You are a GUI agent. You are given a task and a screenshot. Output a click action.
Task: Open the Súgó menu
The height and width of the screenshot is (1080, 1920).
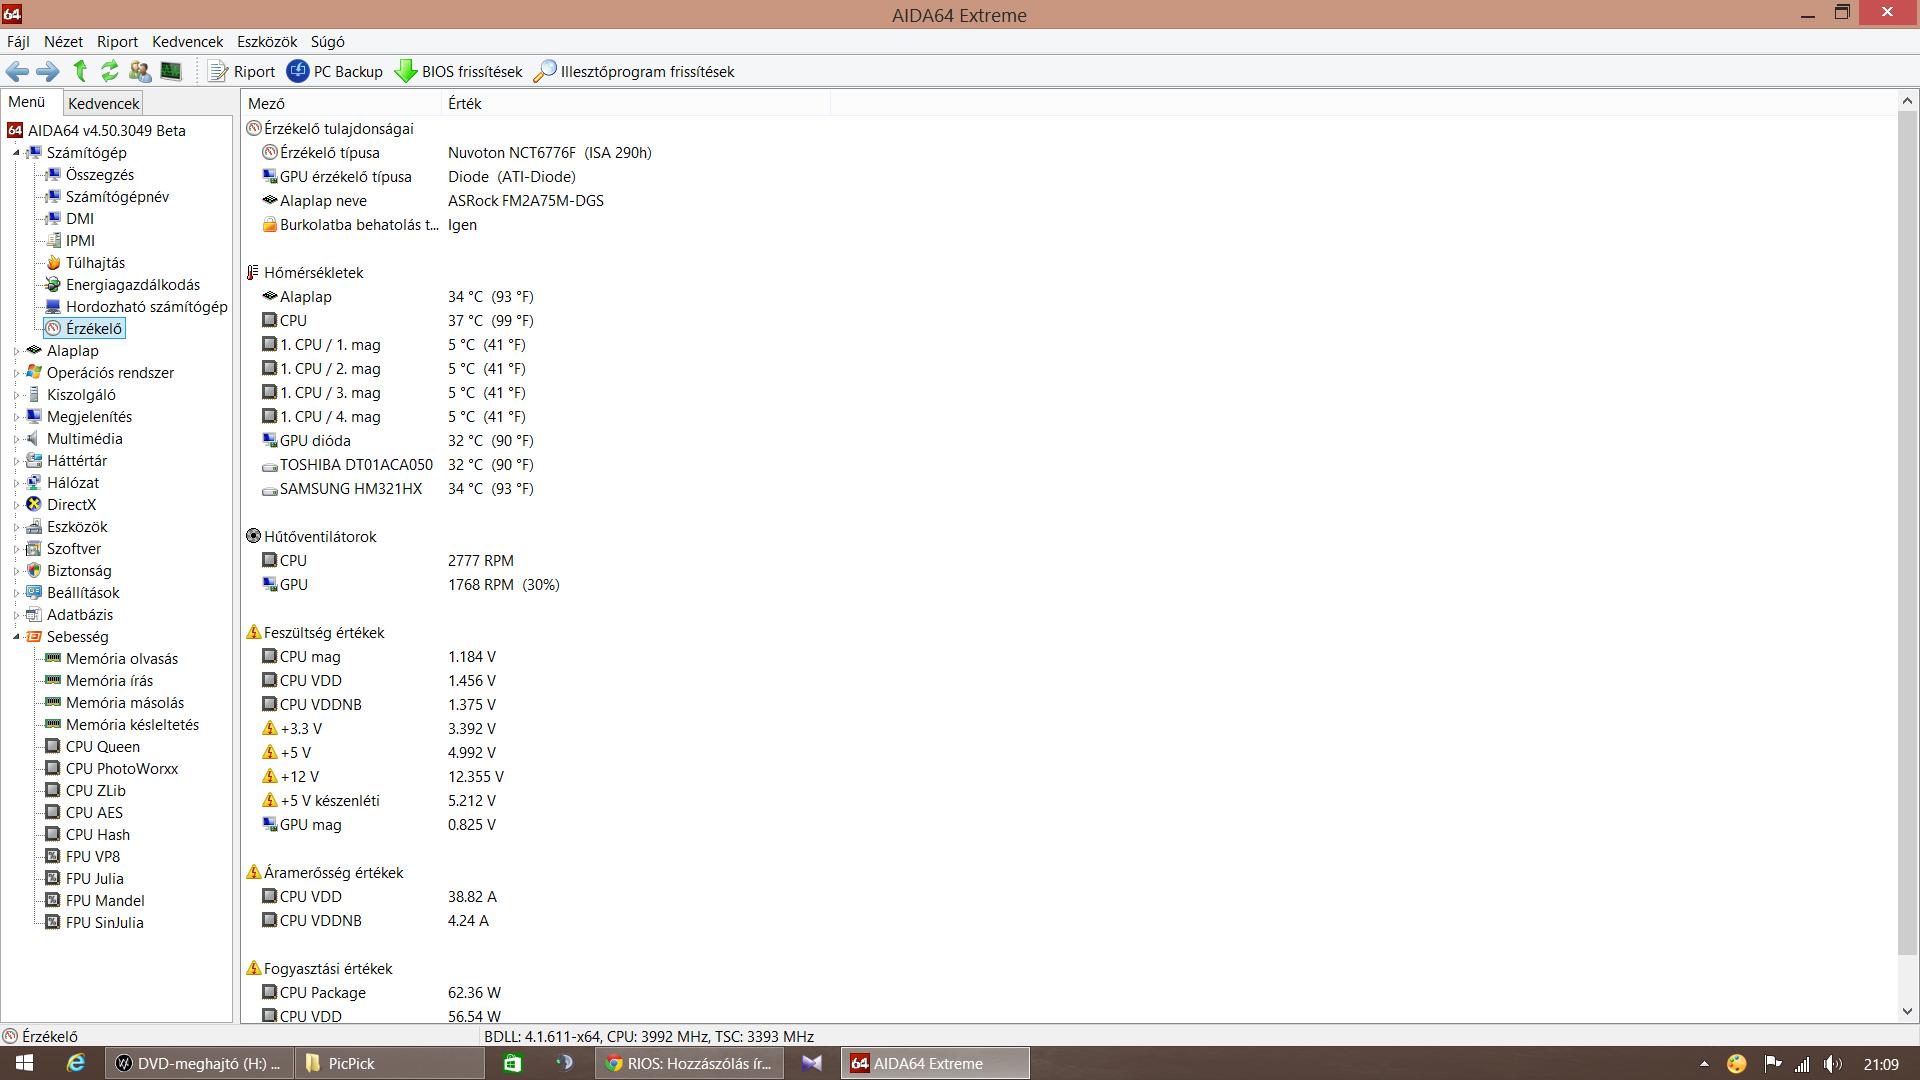pyautogui.click(x=327, y=41)
